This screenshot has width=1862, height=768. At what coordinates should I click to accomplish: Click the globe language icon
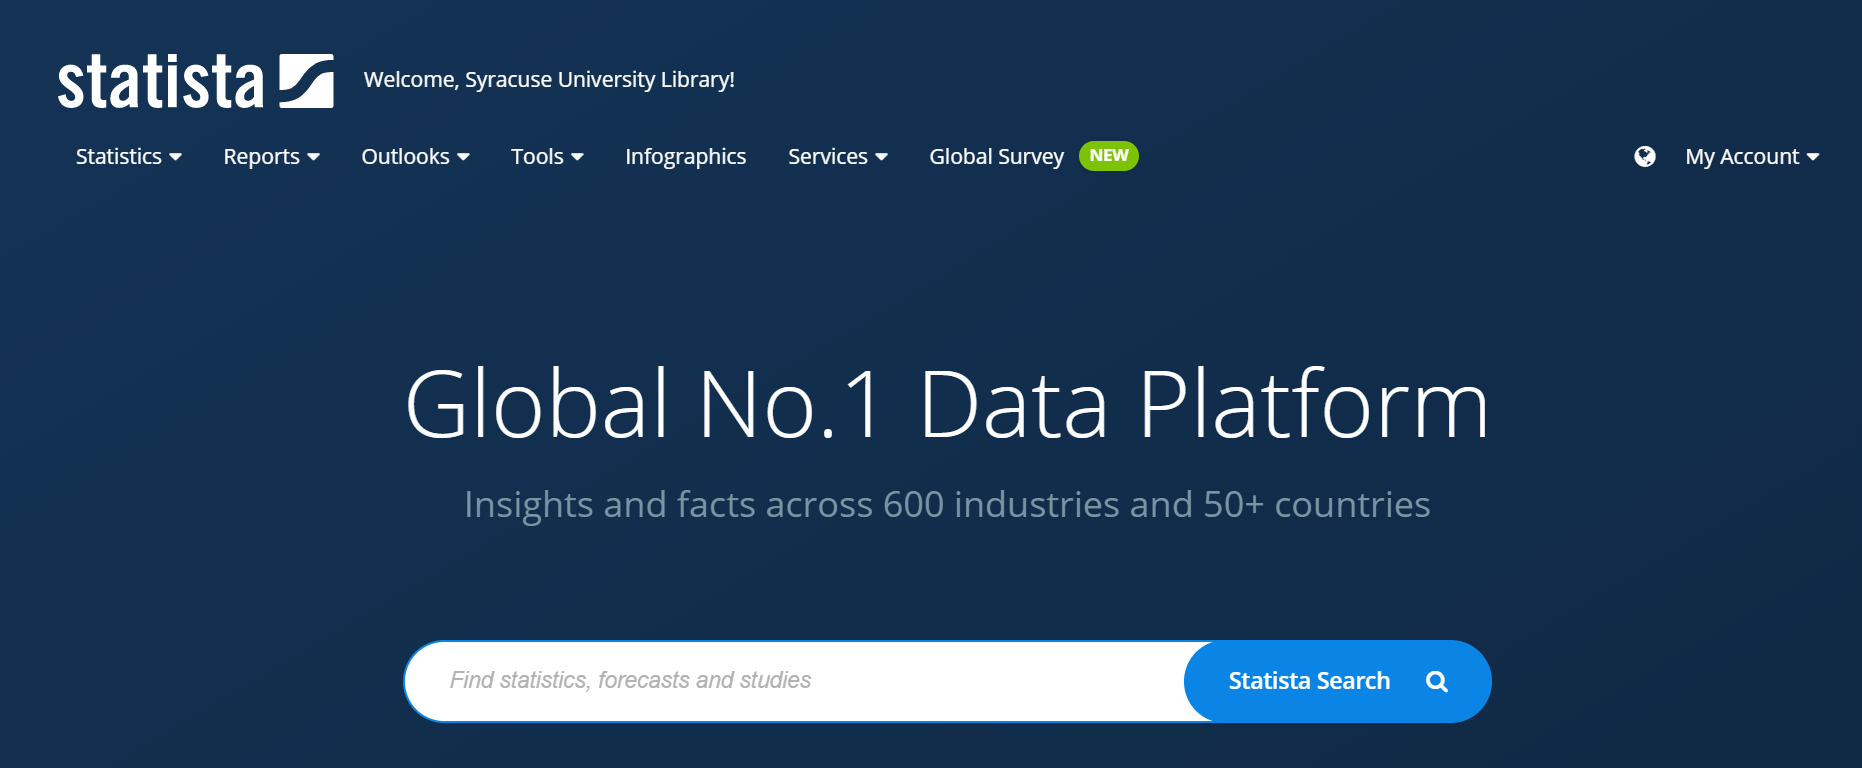tap(1644, 156)
